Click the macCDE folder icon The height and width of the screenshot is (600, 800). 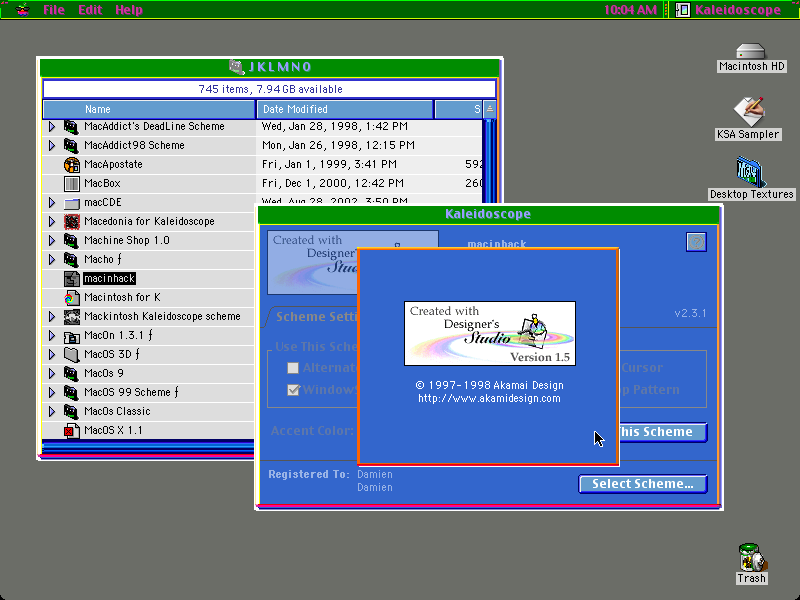point(71,203)
